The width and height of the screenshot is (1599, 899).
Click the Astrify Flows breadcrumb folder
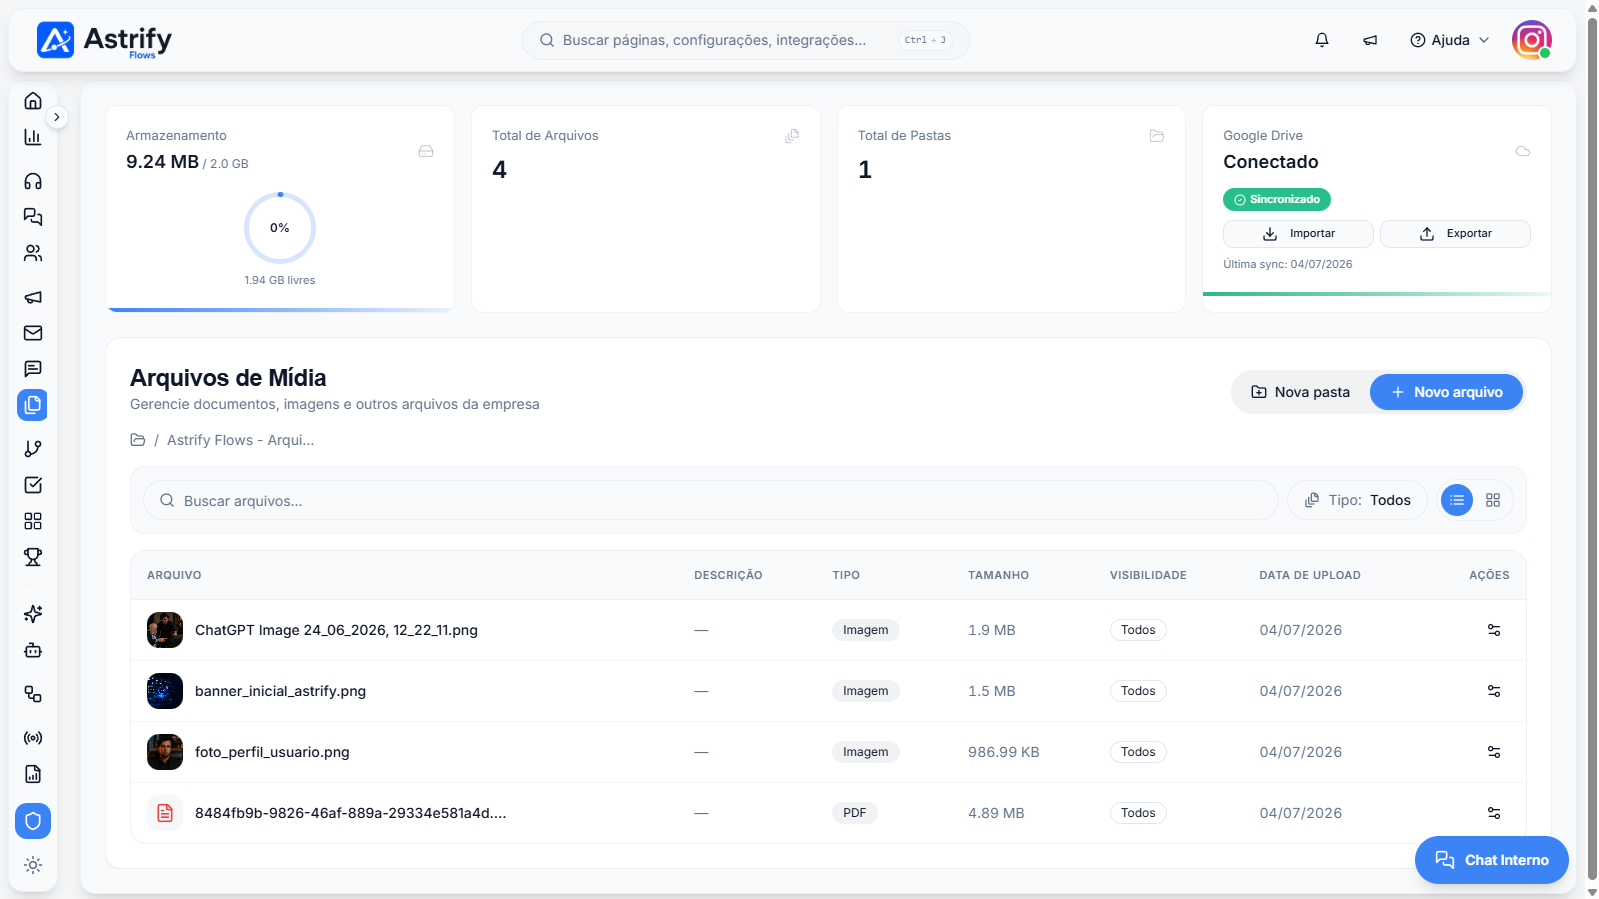[x=240, y=440]
